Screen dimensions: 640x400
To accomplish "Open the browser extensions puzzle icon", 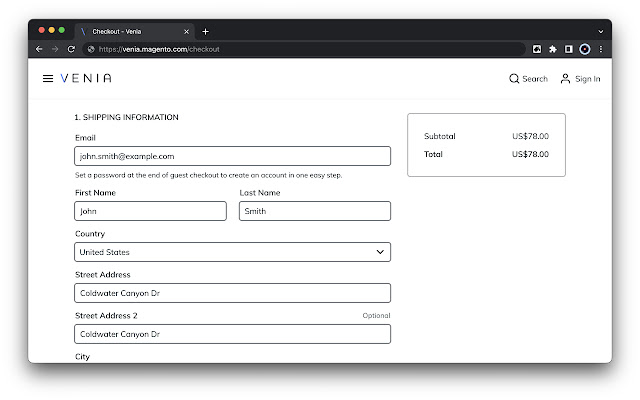I will 552,48.
